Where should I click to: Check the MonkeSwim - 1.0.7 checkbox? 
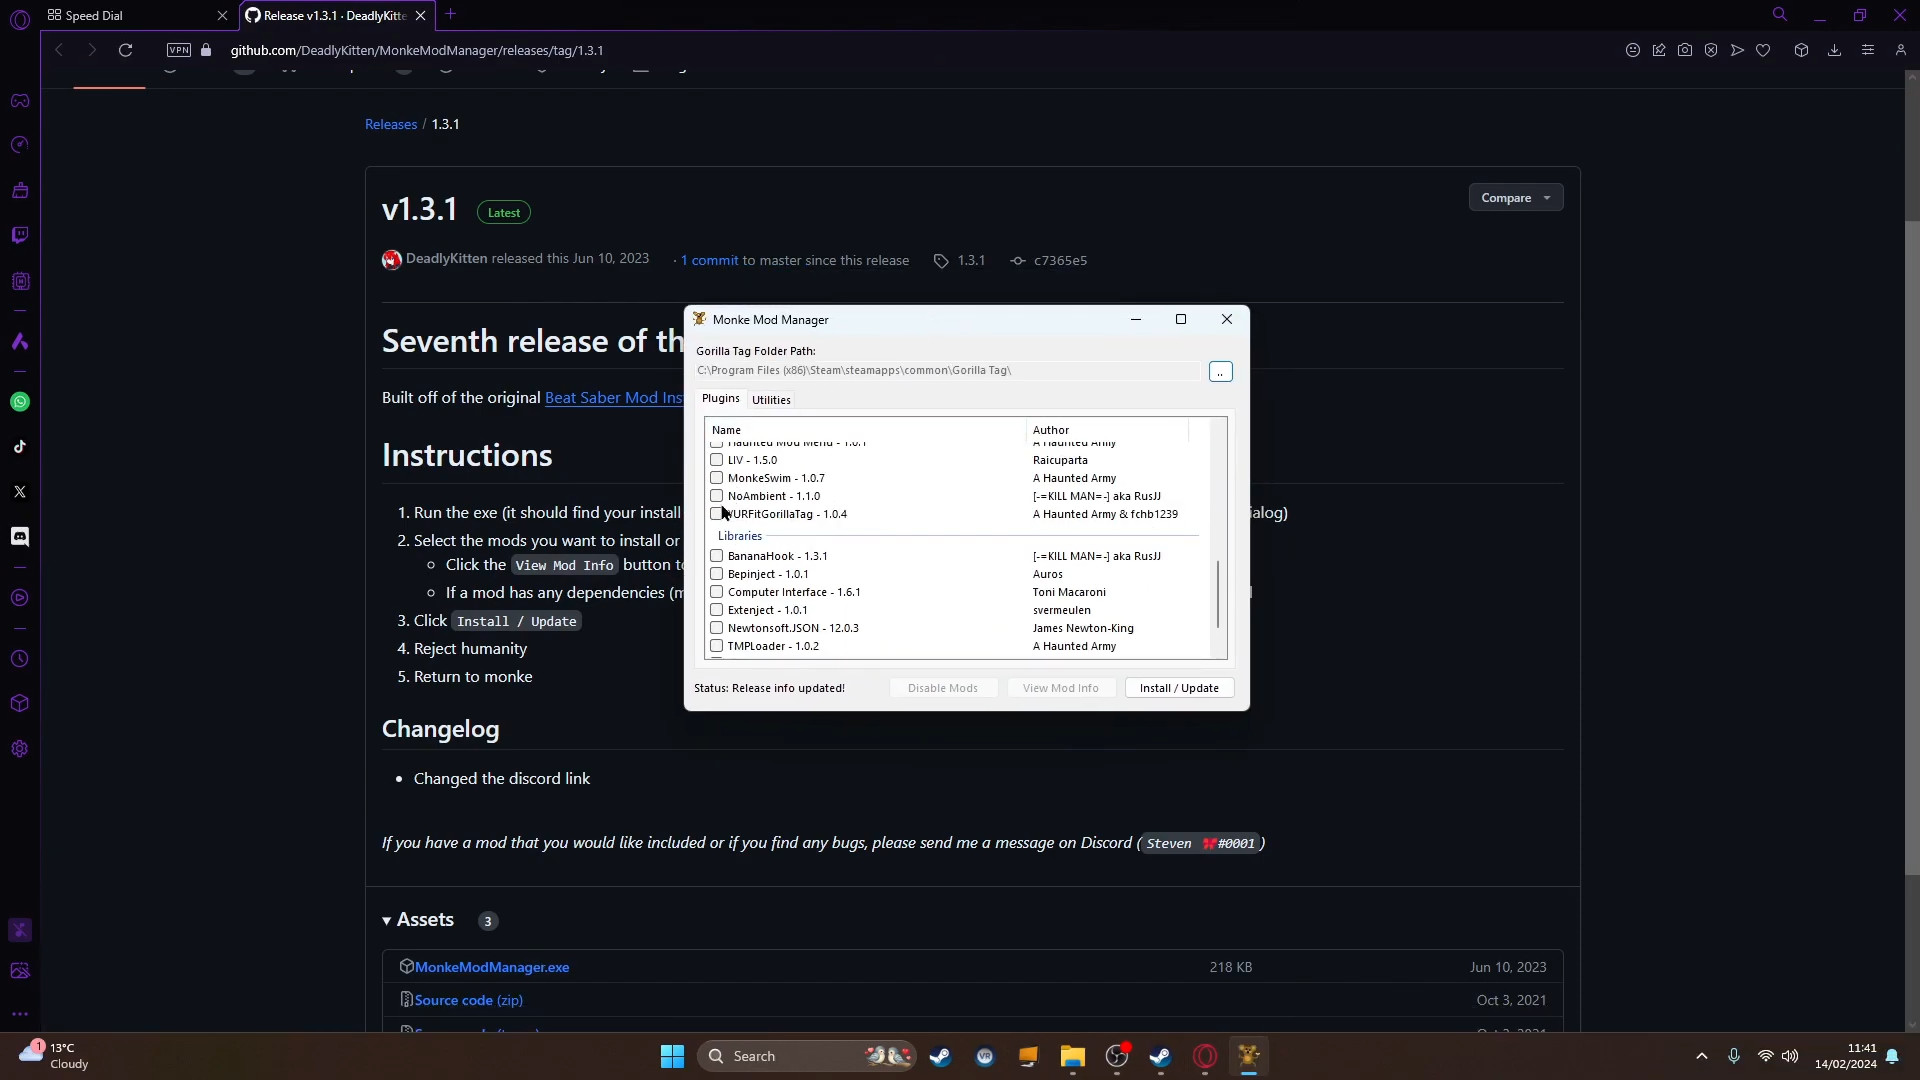(716, 478)
